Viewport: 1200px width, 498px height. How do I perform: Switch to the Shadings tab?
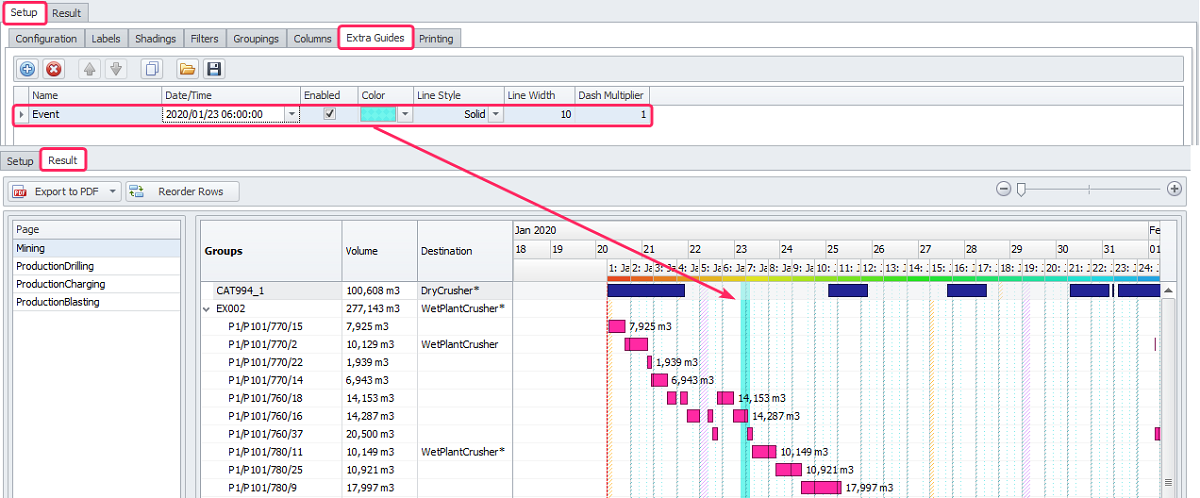[155, 39]
